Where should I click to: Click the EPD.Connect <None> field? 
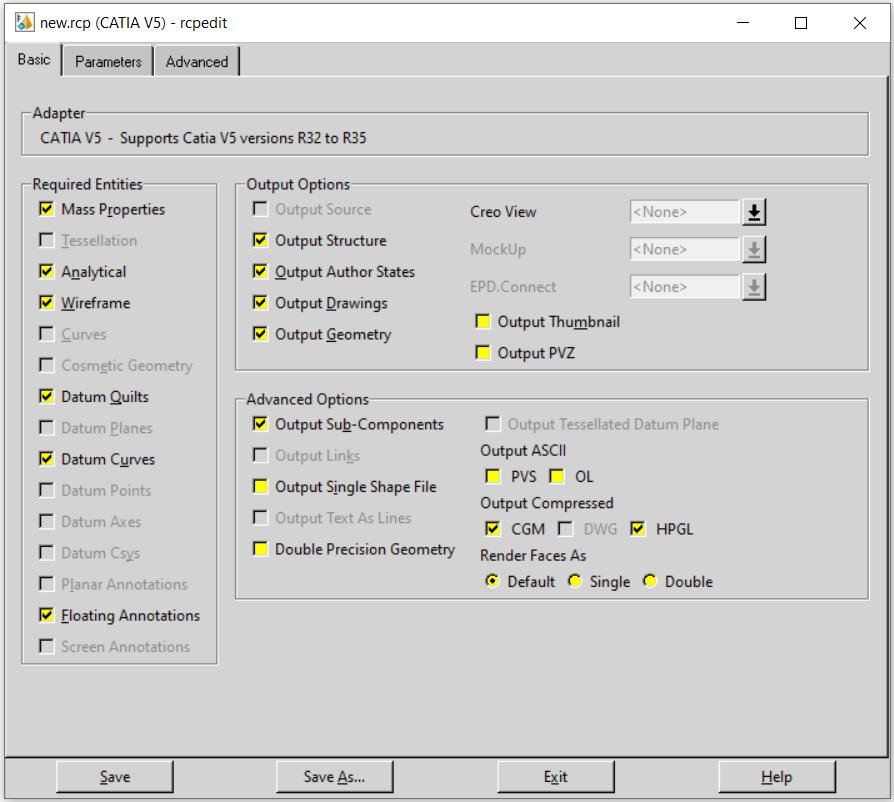click(684, 287)
